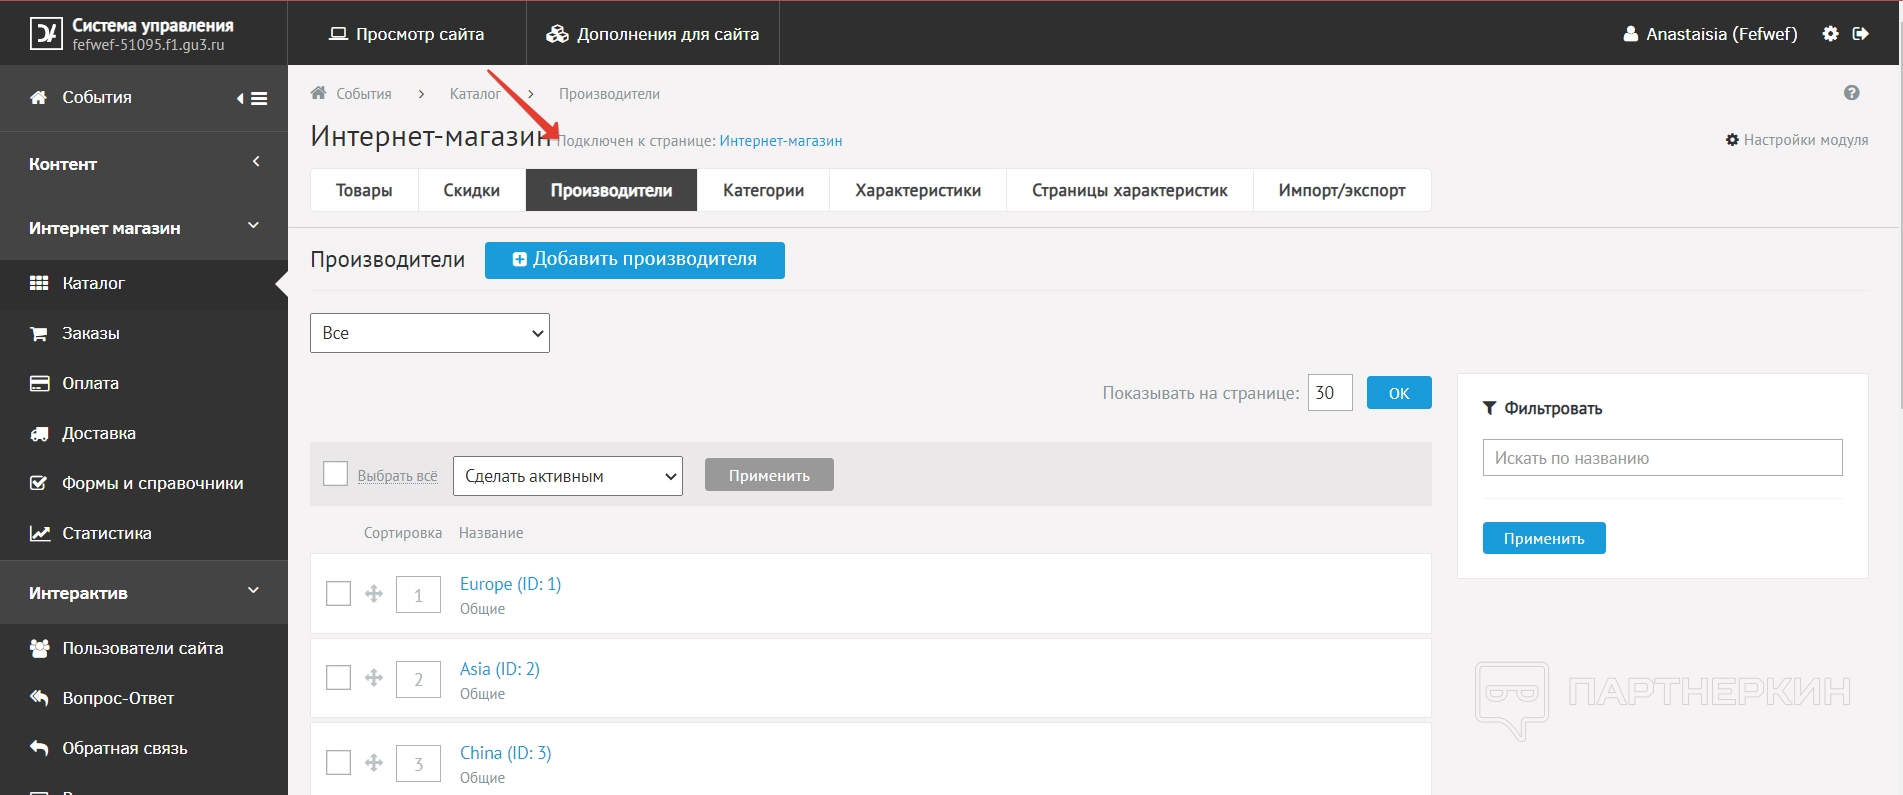Open Доставка via the truck icon
This screenshot has width=1903, height=795.
(39, 434)
